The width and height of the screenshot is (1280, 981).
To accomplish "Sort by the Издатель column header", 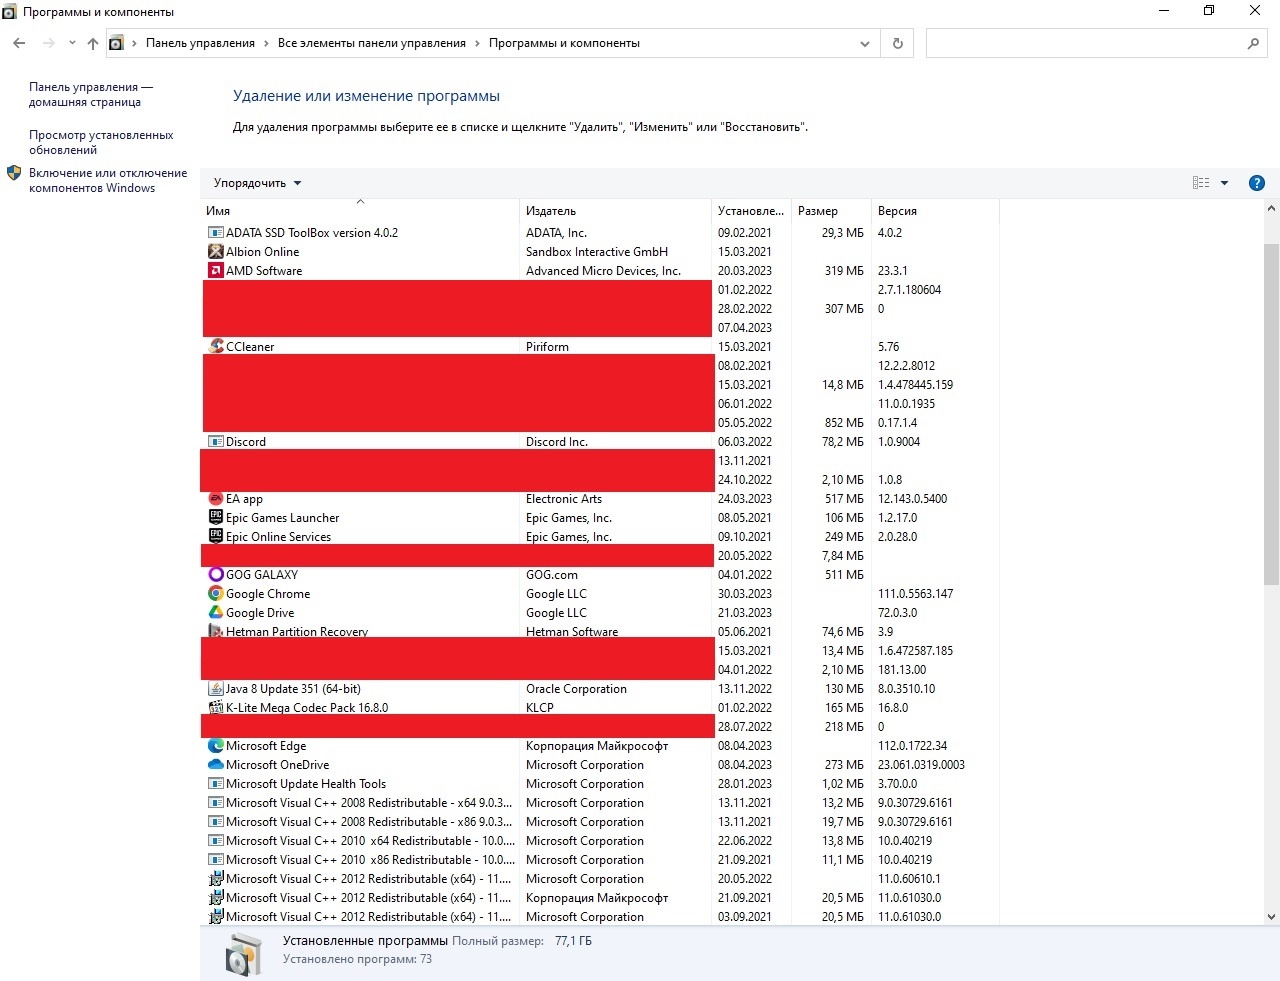I will (615, 211).
